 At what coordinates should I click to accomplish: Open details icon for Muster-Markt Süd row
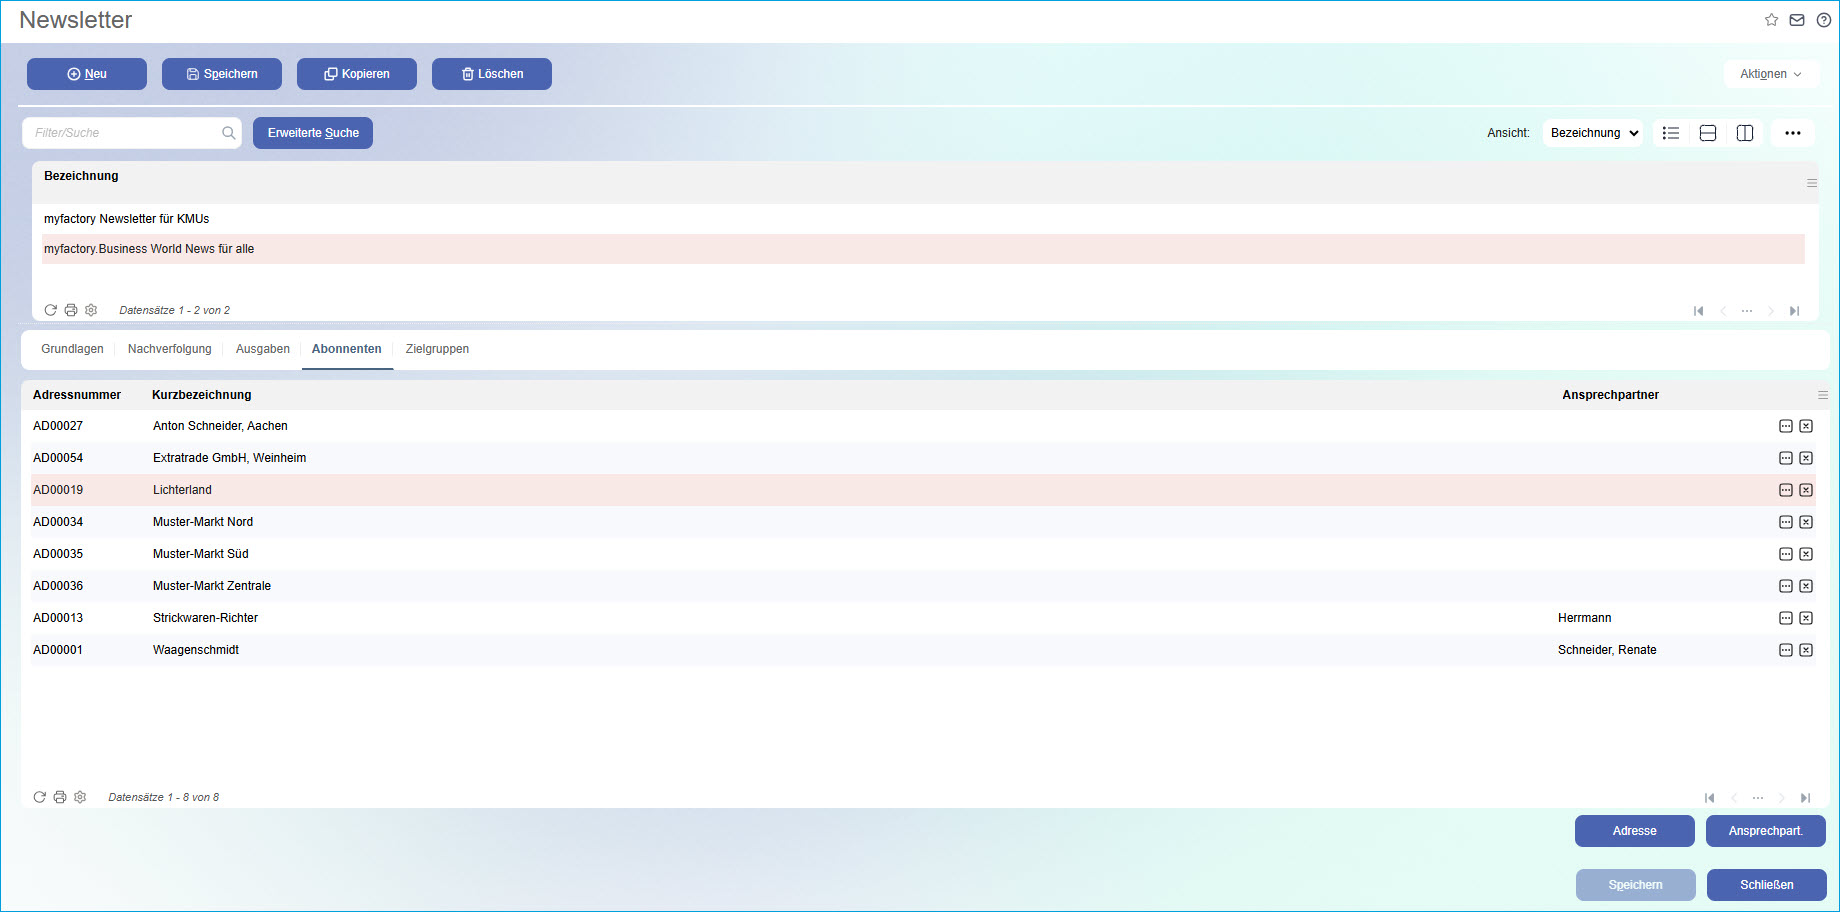pos(1786,554)
